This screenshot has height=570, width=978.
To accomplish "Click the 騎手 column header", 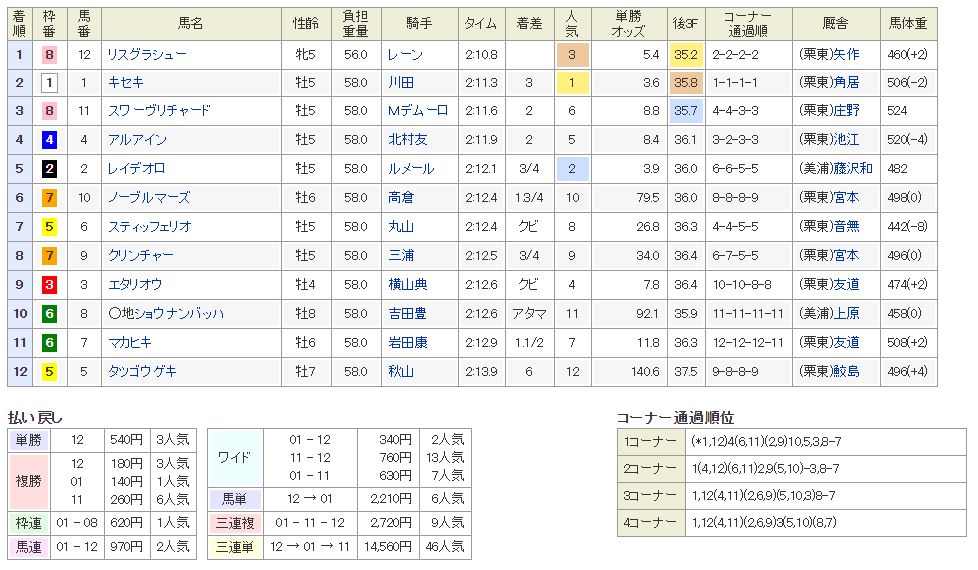I will tap(419, 24).
